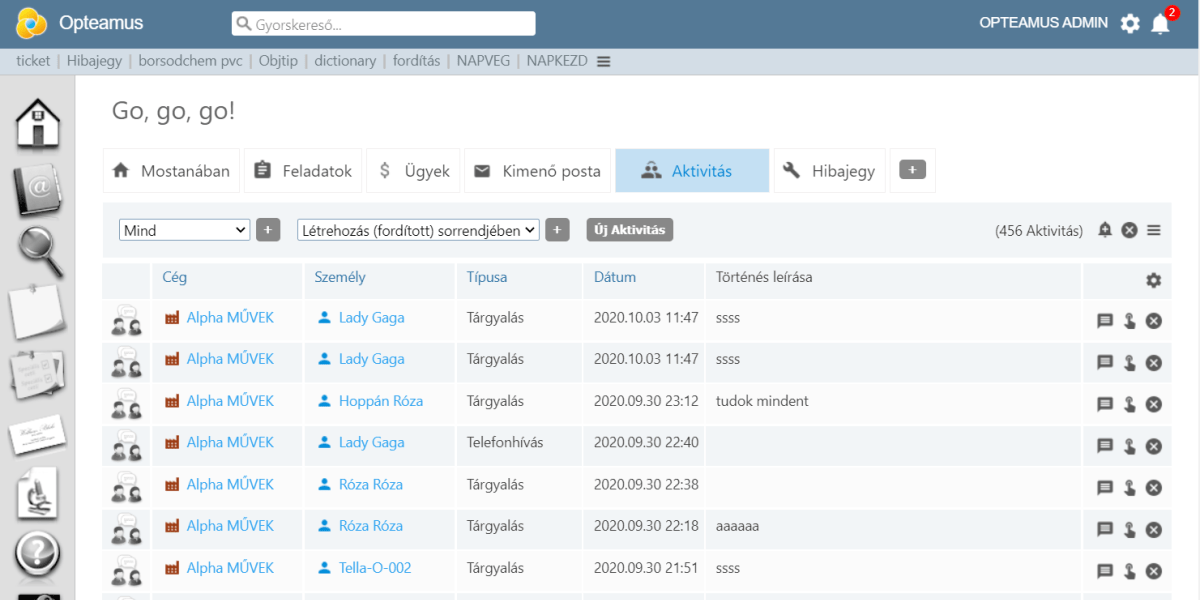Click delete icon on first activity row
The height and width of the screenshot is (600, 1200).
pos(1153,321)
